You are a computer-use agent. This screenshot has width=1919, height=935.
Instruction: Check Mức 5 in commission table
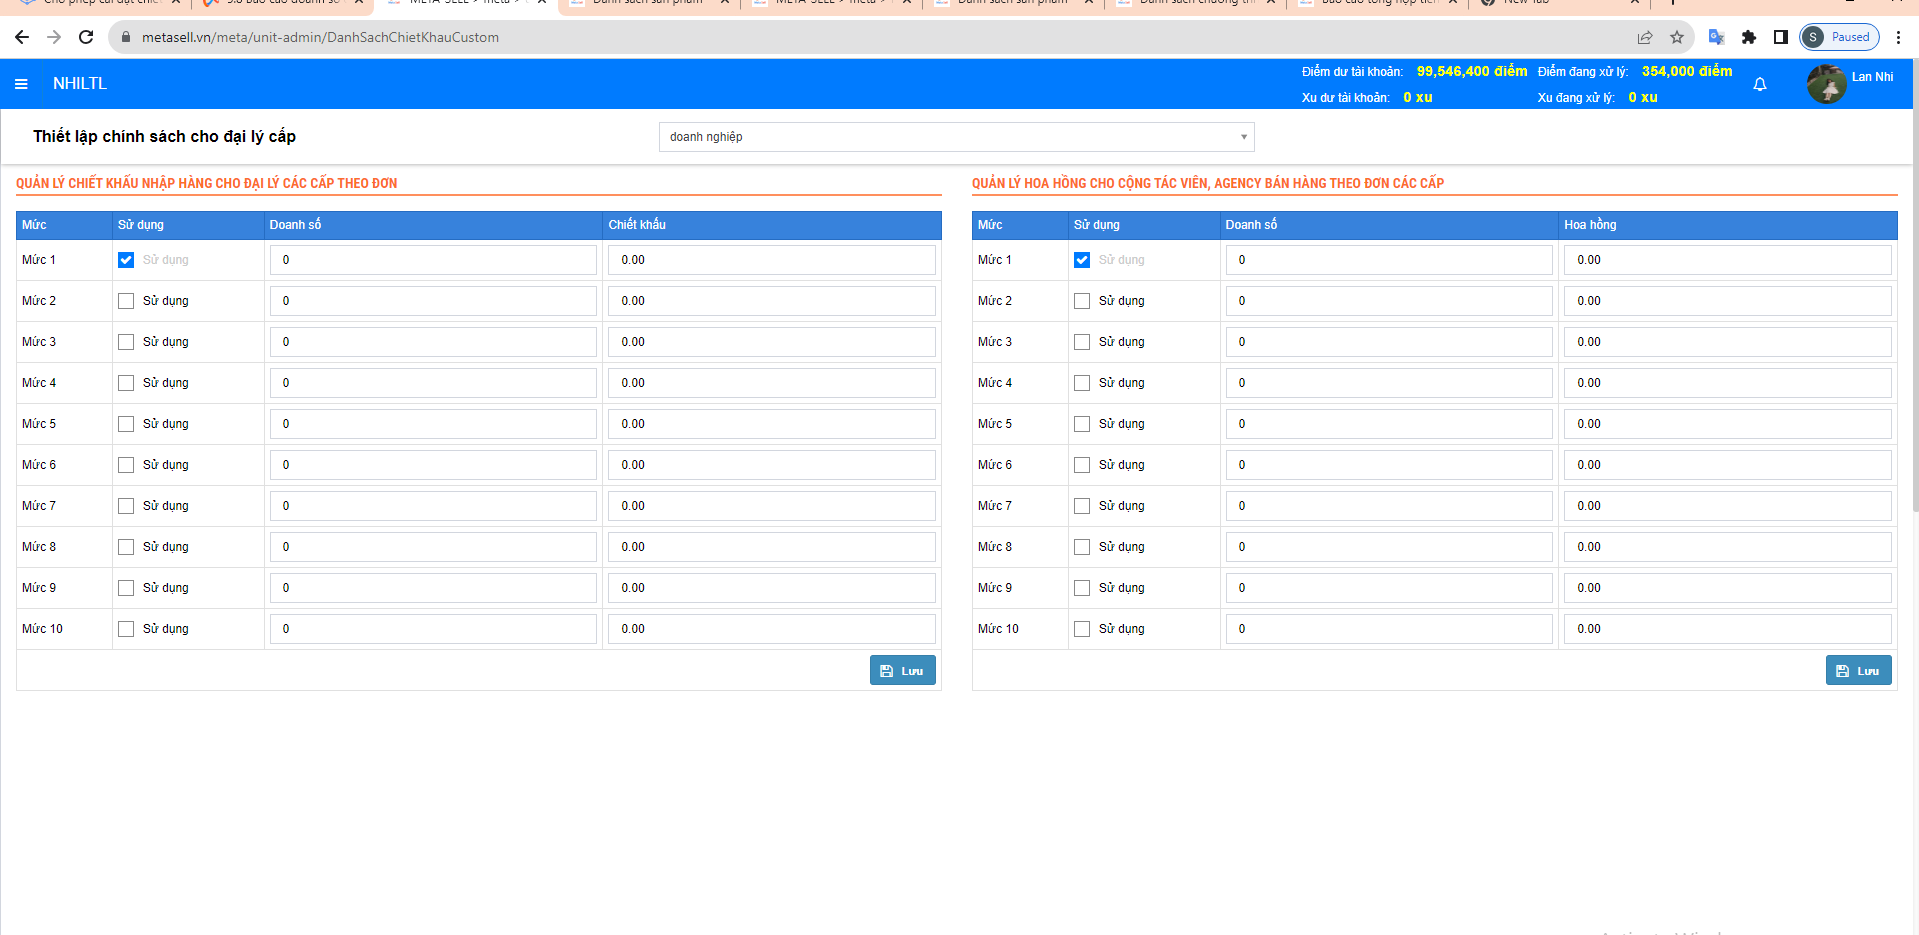(1082, 424)
